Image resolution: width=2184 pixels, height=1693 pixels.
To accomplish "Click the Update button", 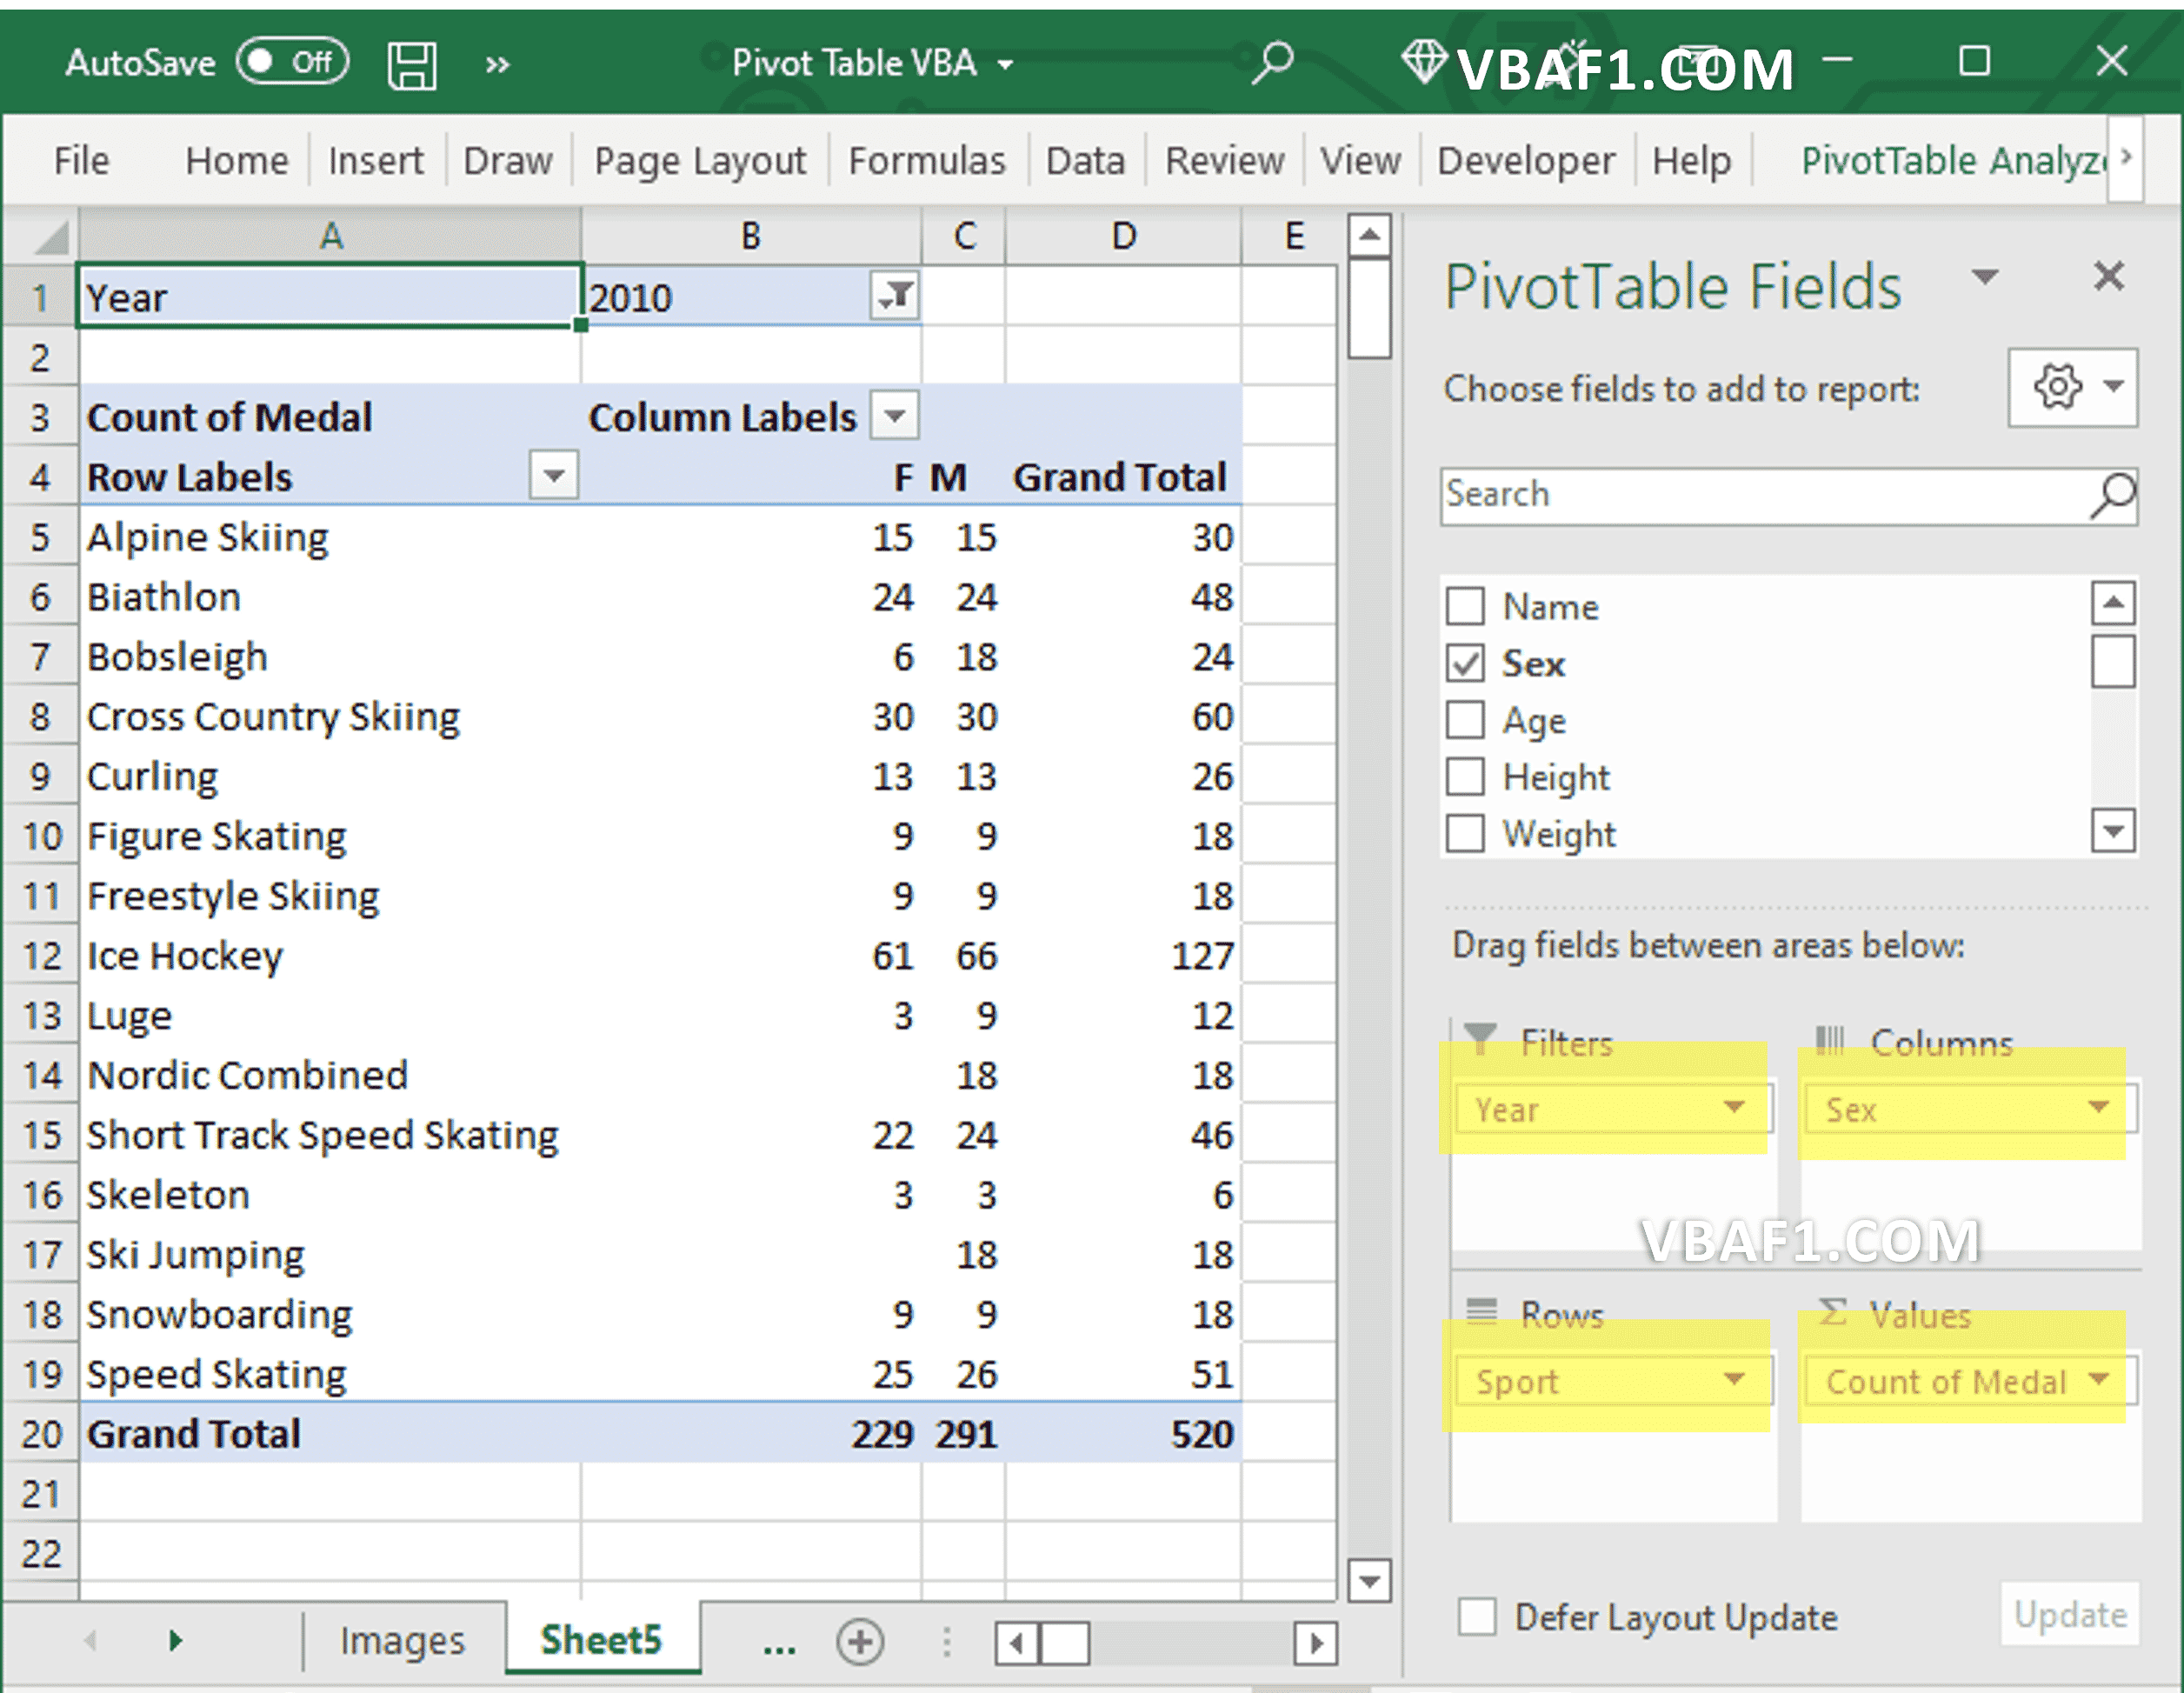I will 2069,1614.
